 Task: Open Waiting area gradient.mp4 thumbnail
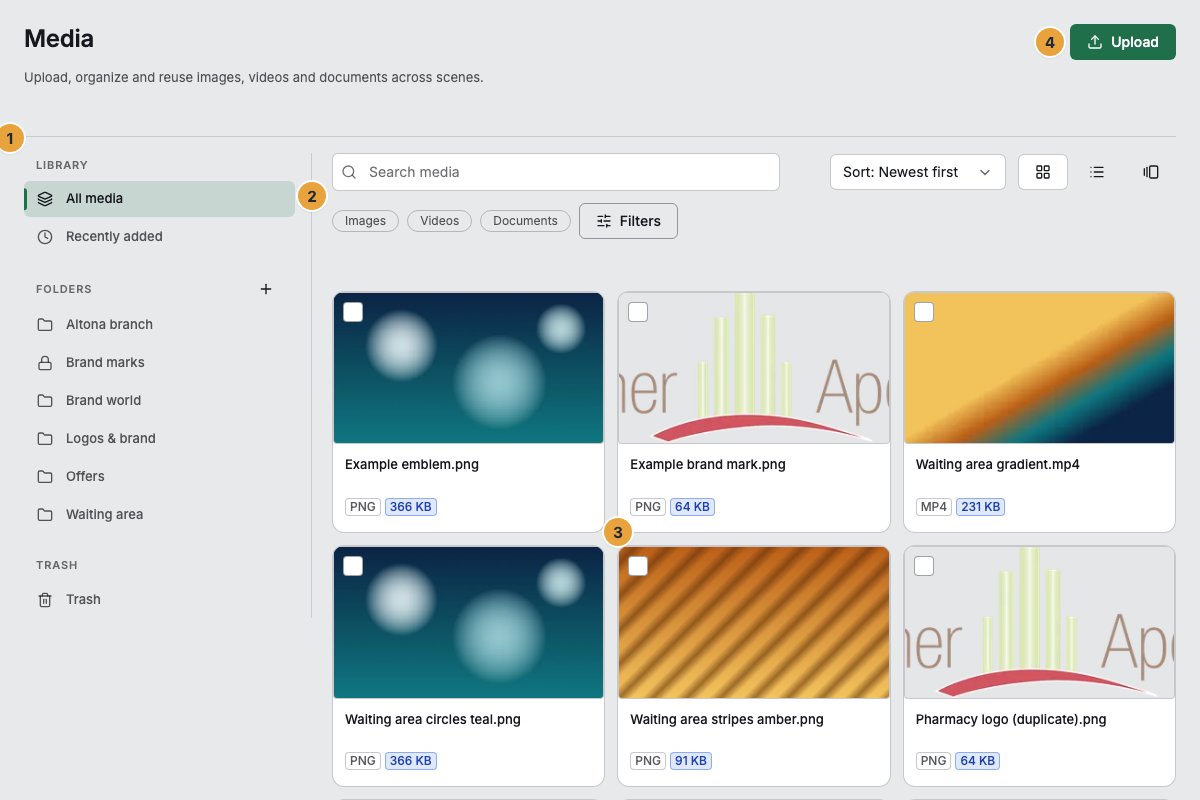pyautogui.click(x=1039, y=368)
